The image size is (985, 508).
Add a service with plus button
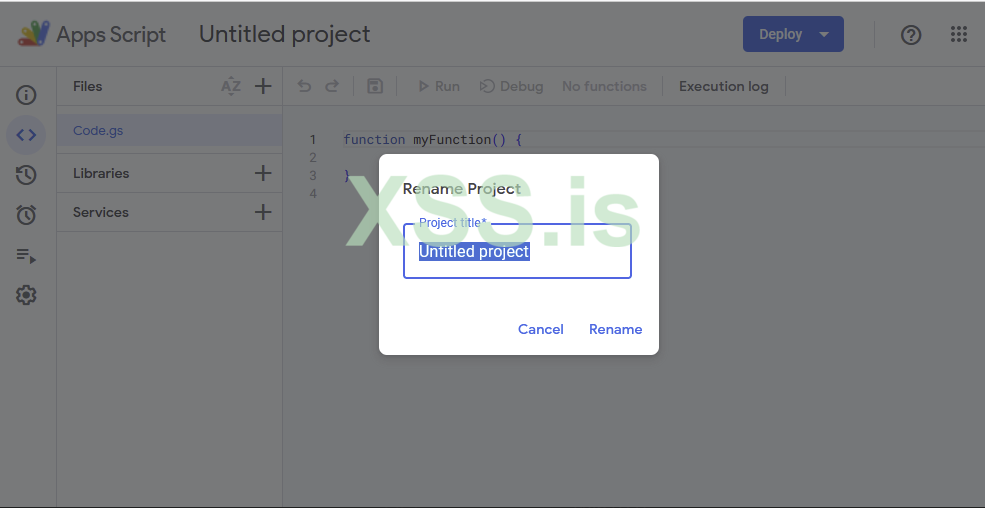(263, 212)
